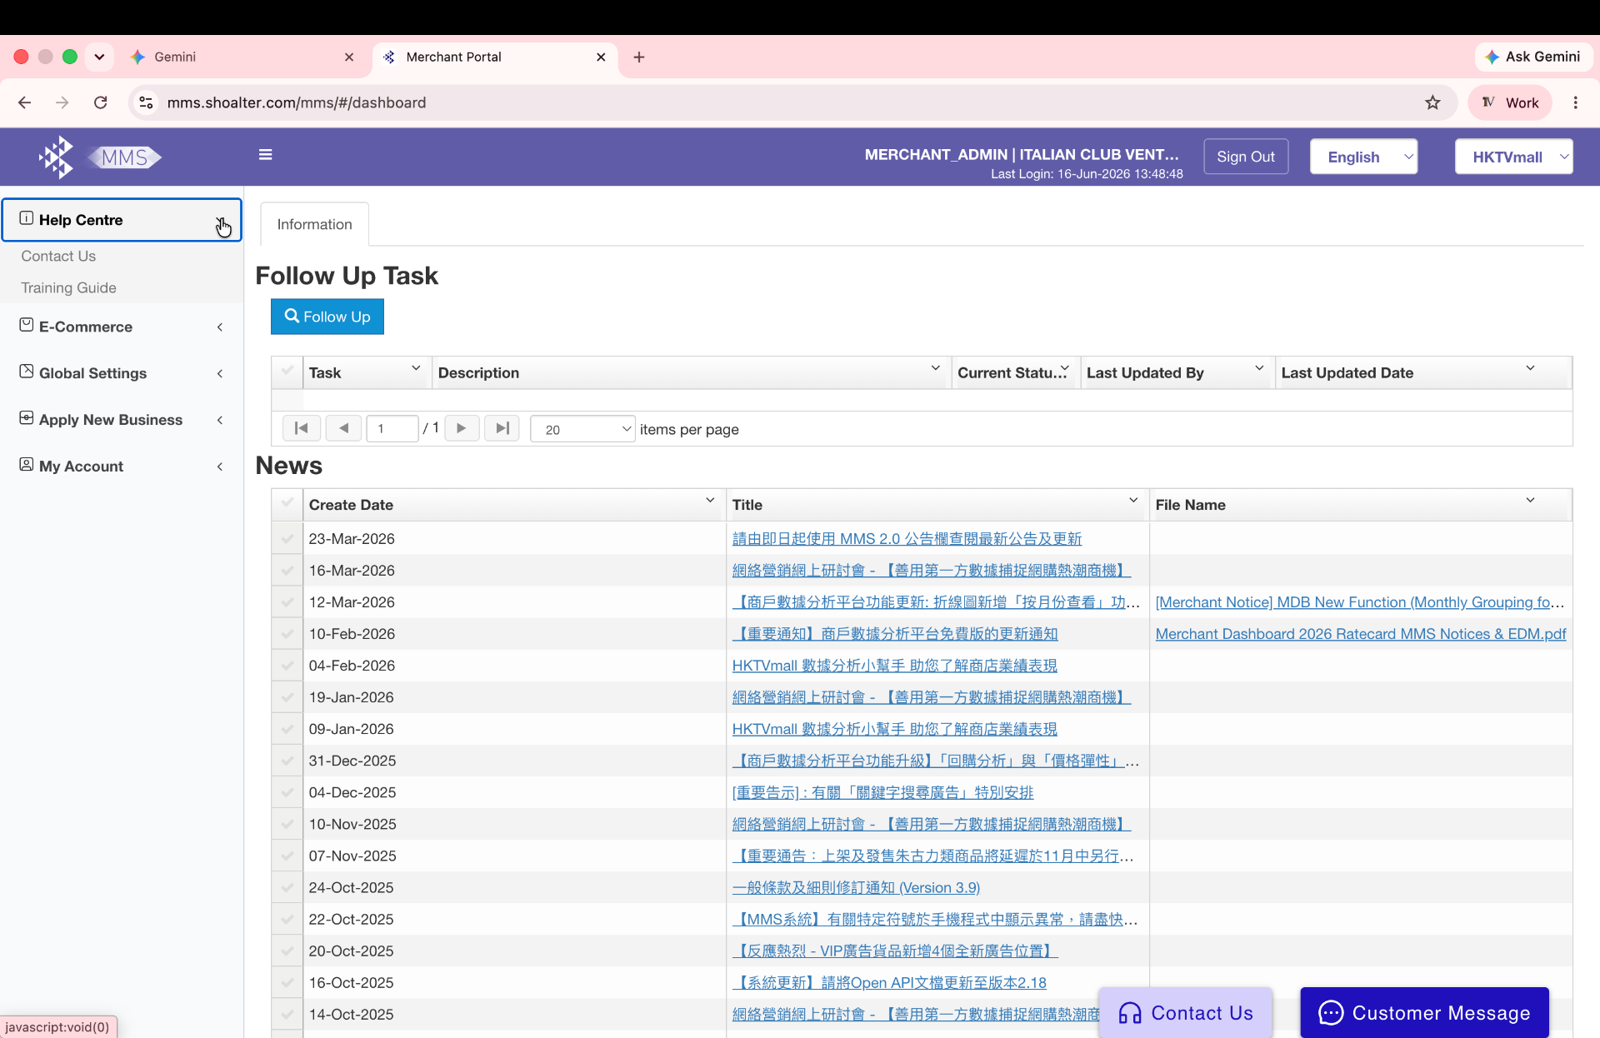
Task: Open Description column filter dropdown
Action: click(935, 369)
